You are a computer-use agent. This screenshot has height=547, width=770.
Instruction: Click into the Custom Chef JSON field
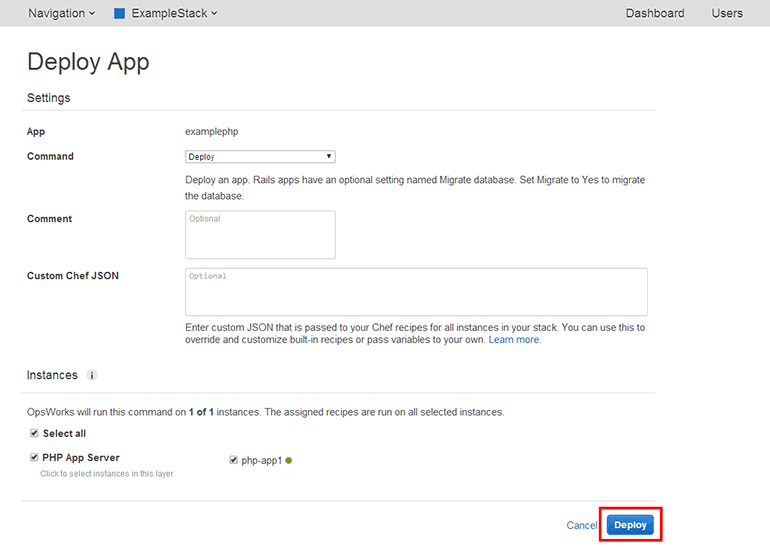416,291
